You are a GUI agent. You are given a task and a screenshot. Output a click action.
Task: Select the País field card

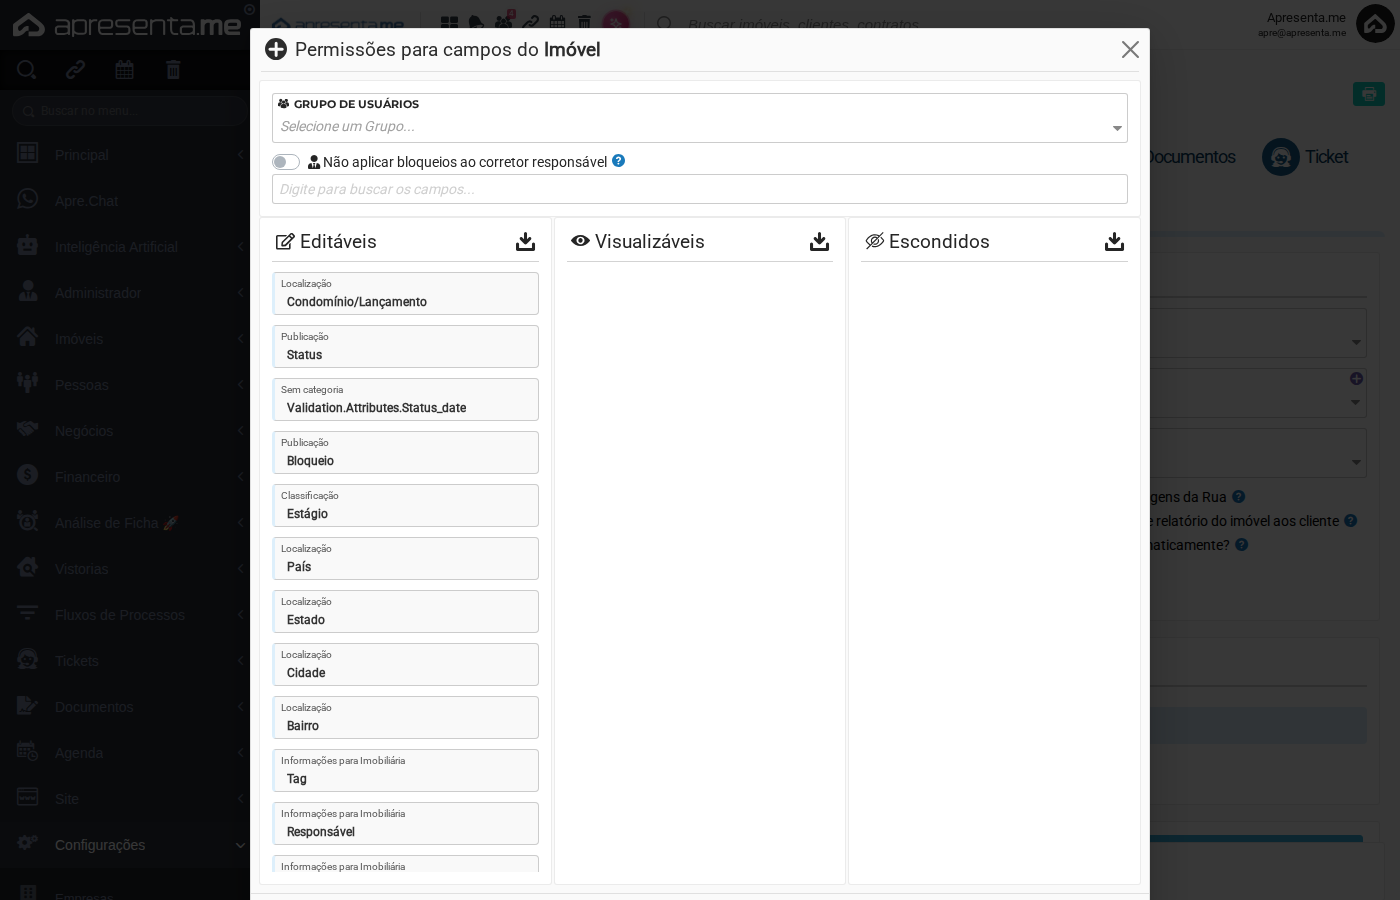tap(406, 558)
